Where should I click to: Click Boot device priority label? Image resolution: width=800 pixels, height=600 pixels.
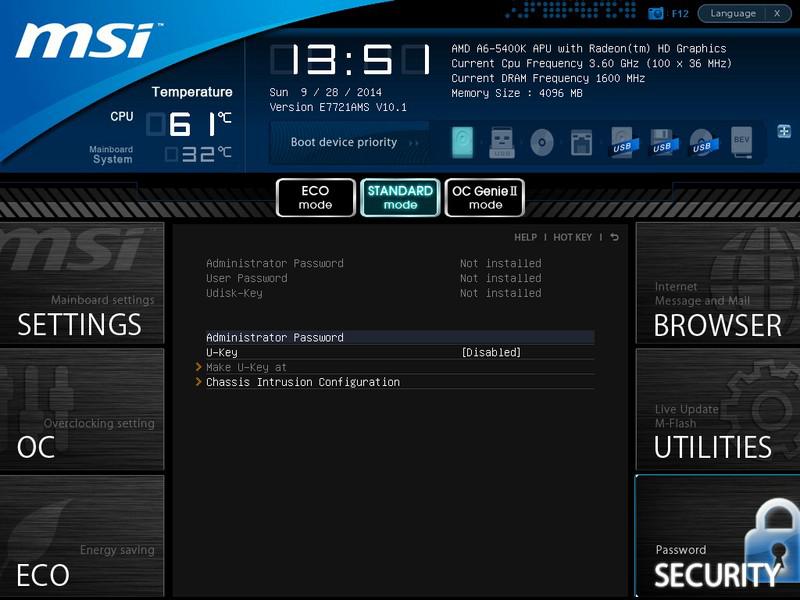[x=344, y=142]
